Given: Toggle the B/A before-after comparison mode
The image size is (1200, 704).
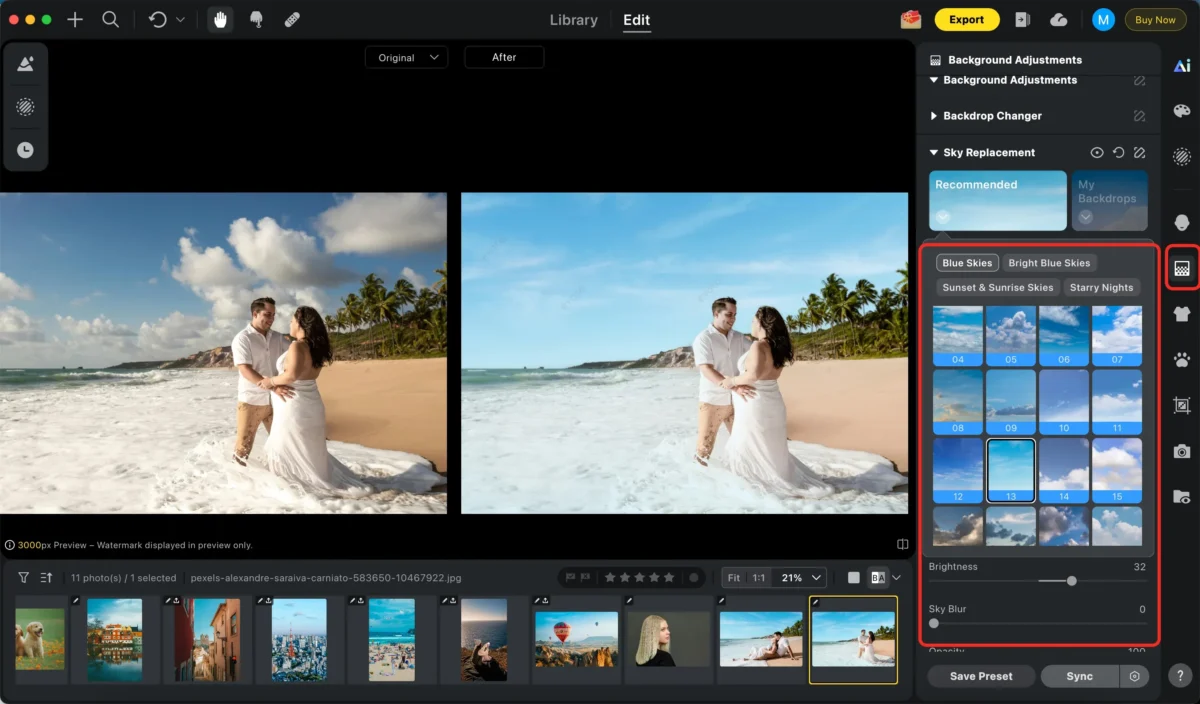Looking at the screenshot, I should pyautogui.click(x=879, y=577).
